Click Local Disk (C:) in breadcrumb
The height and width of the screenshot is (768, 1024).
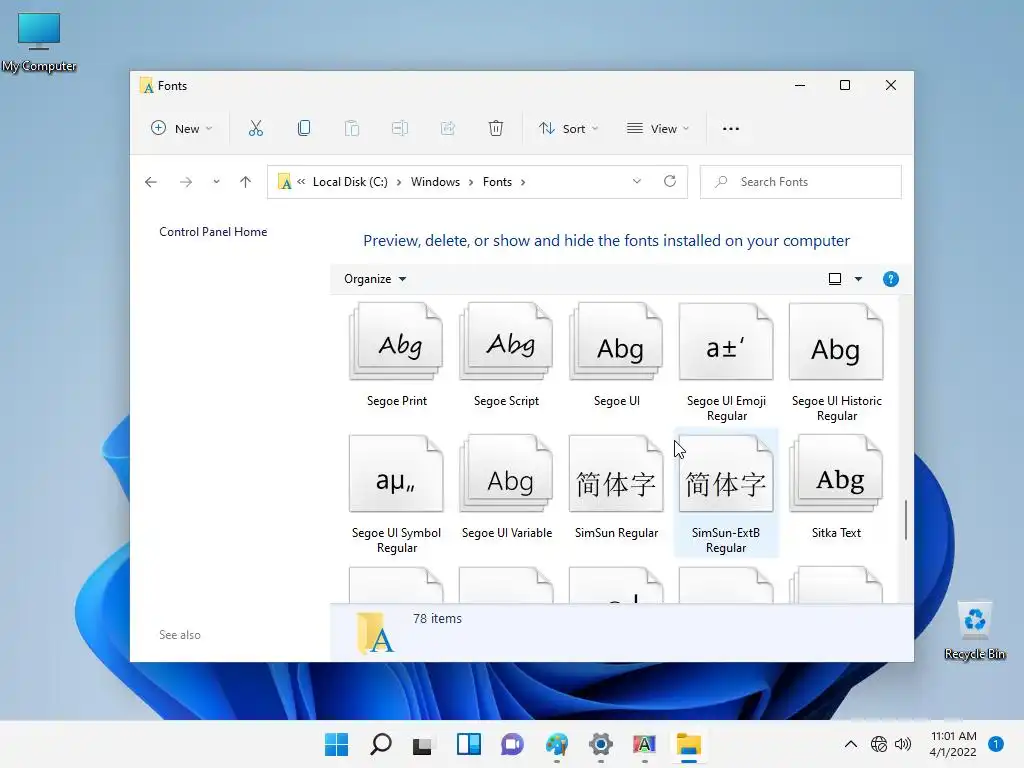[x=350, y=182]
